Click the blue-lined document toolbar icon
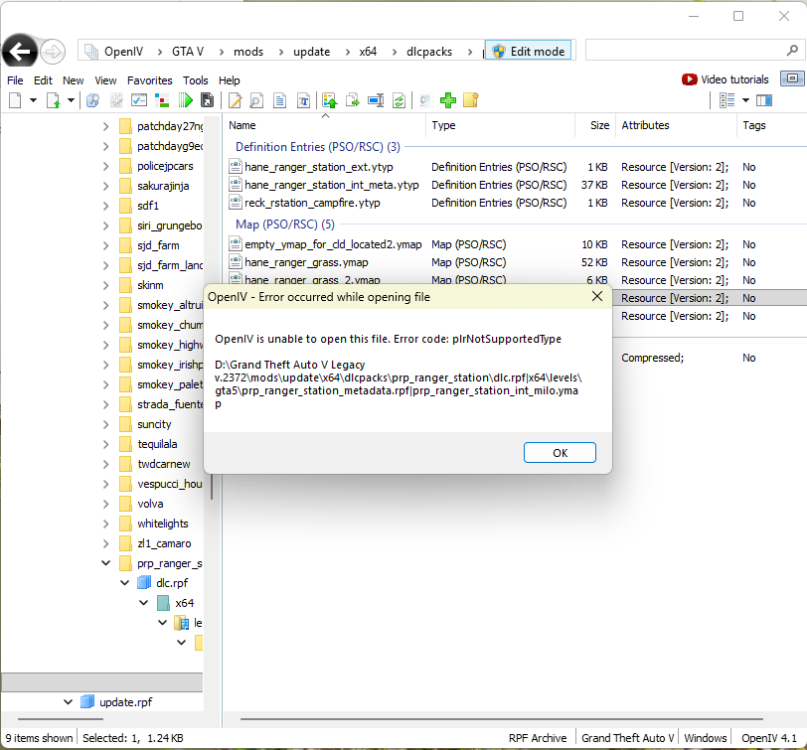 point(279,100)
